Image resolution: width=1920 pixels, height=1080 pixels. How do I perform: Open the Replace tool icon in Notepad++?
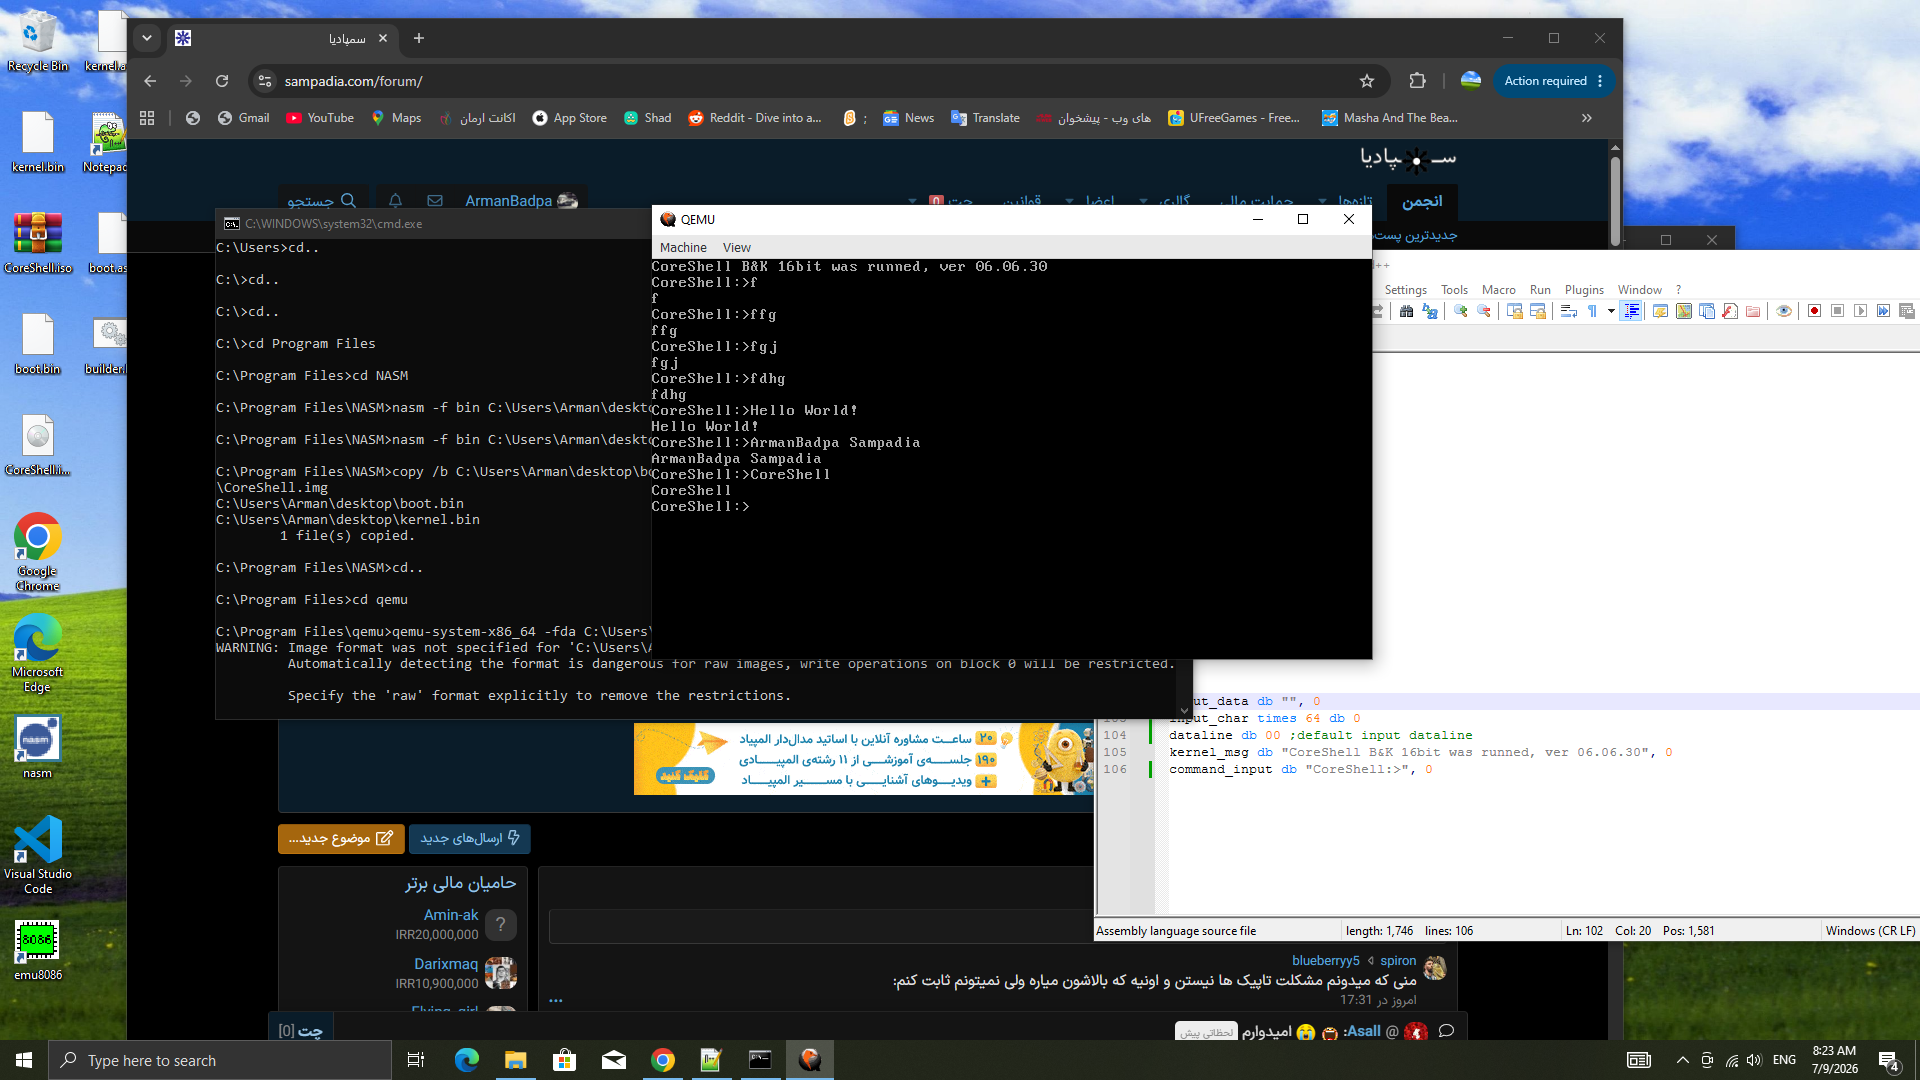pyautogui.click(x=1430, y=311)
